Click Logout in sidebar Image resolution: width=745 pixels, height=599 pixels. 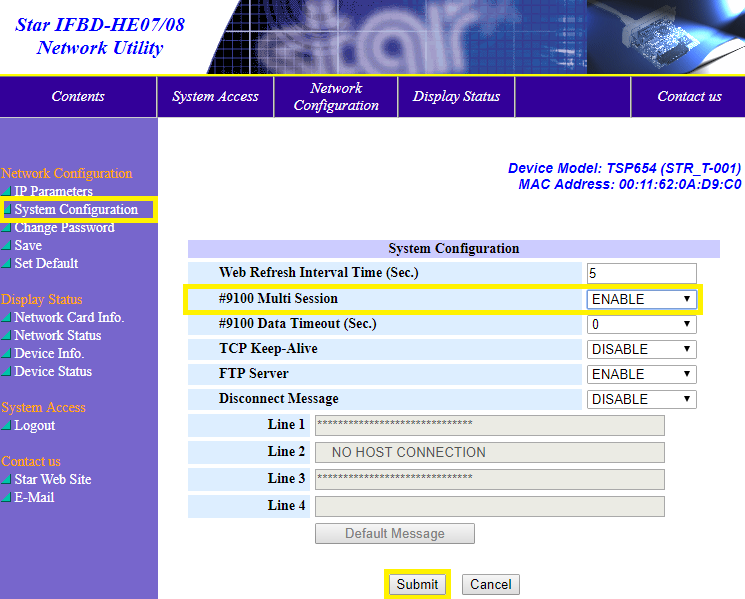point(35,425)
